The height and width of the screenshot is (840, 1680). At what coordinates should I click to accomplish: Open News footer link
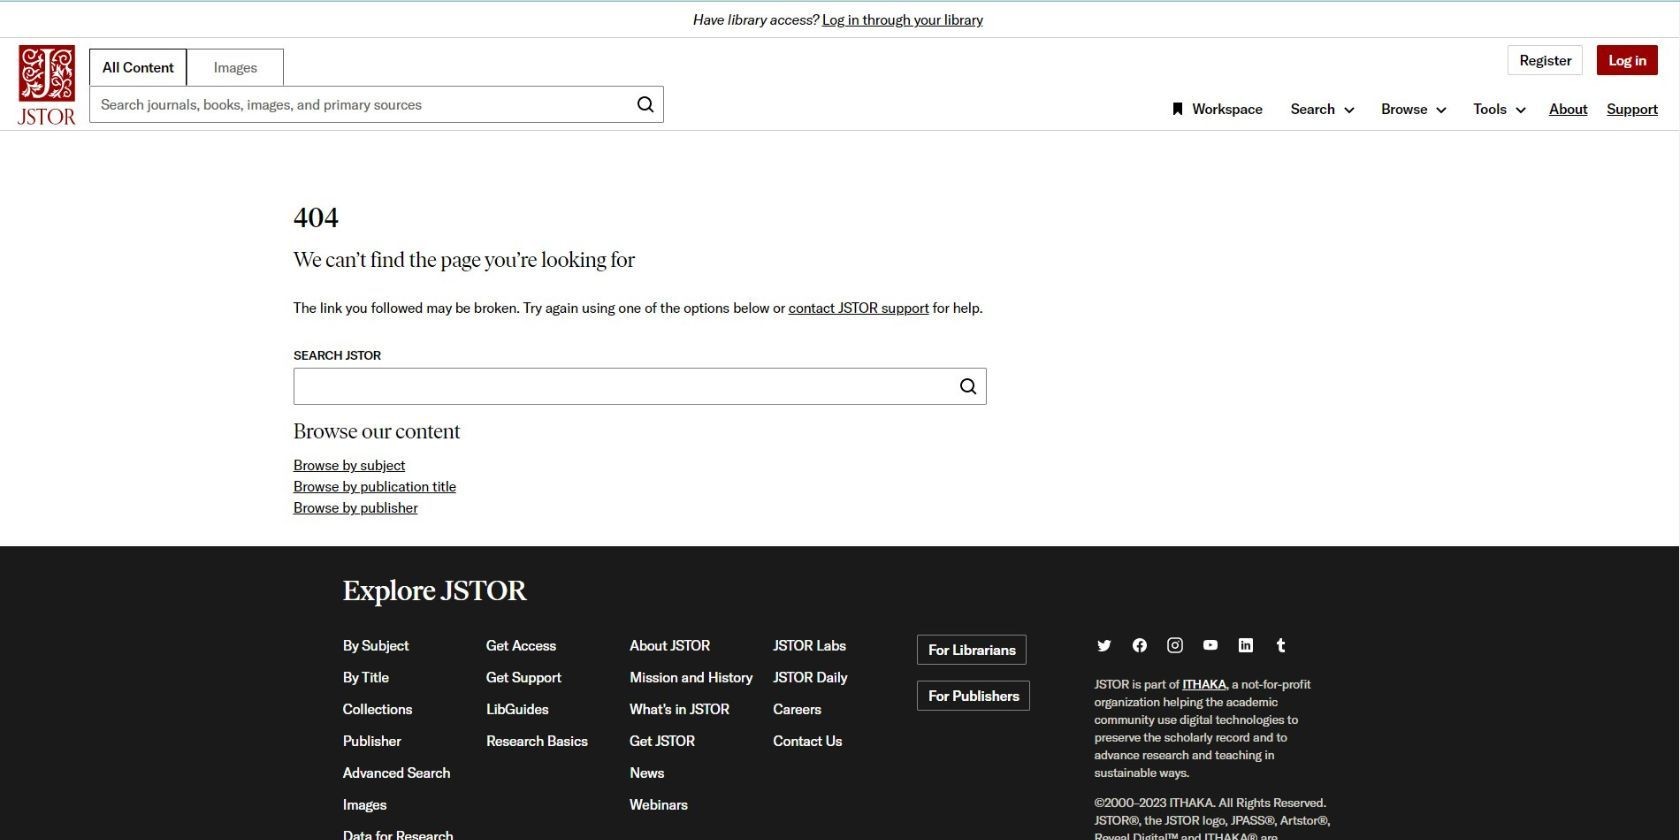pos(646,773)
